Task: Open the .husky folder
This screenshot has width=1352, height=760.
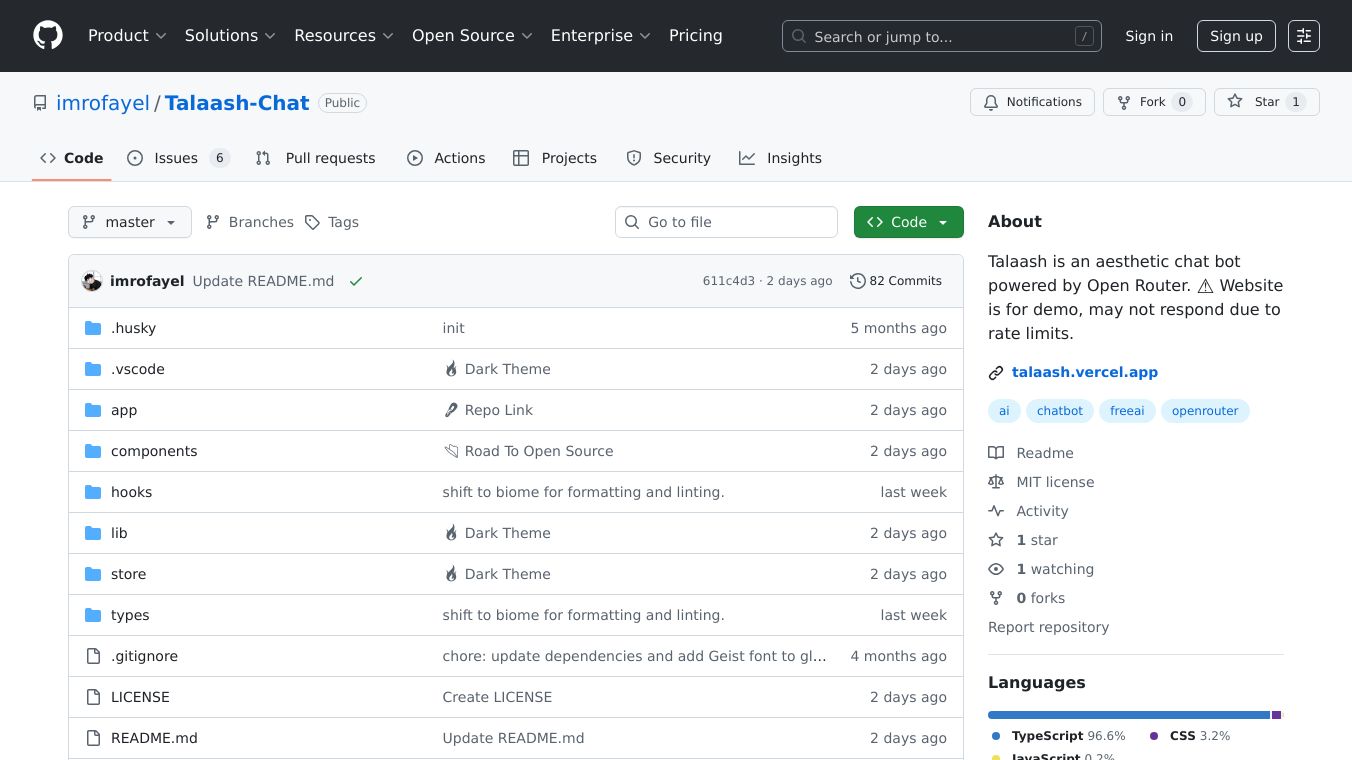Action: tap(133, 328)
